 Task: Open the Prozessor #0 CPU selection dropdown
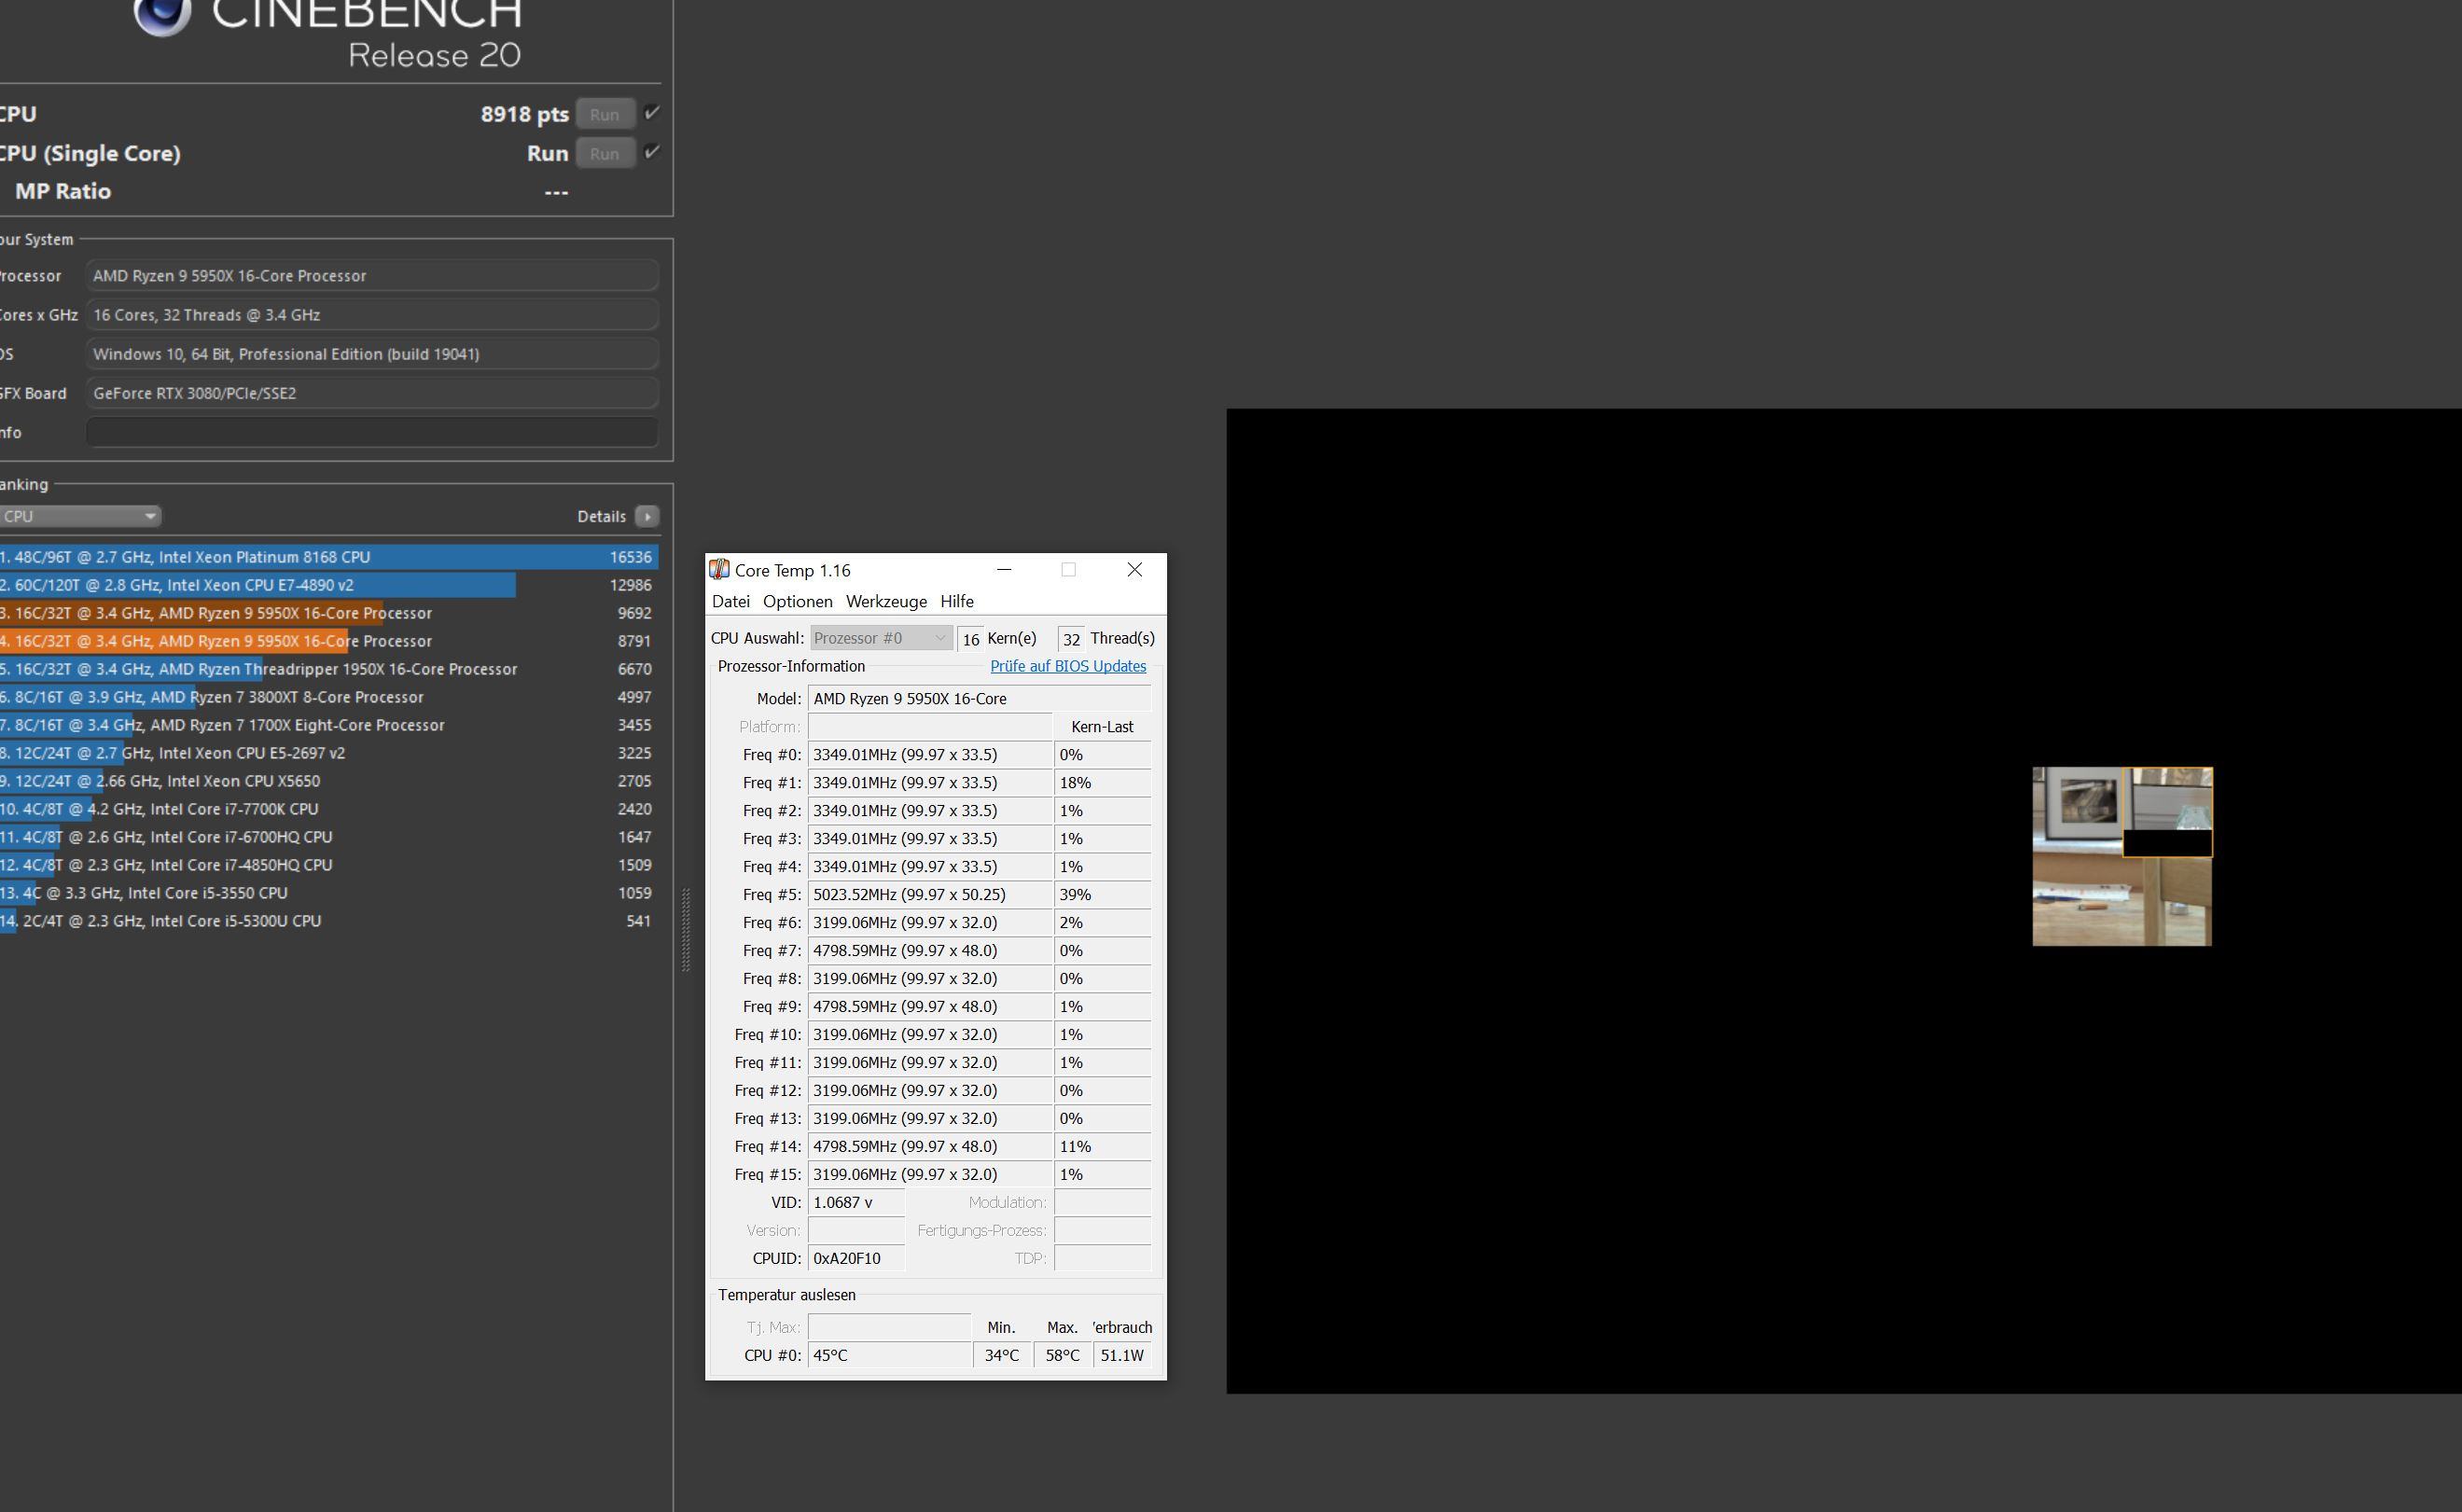click(881, 638)
